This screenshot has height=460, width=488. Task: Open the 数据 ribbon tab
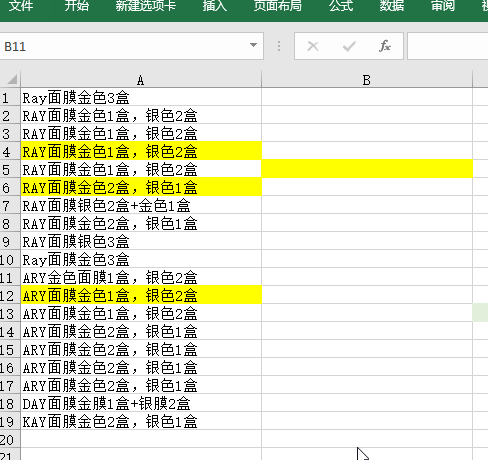[x=392, y=6]
